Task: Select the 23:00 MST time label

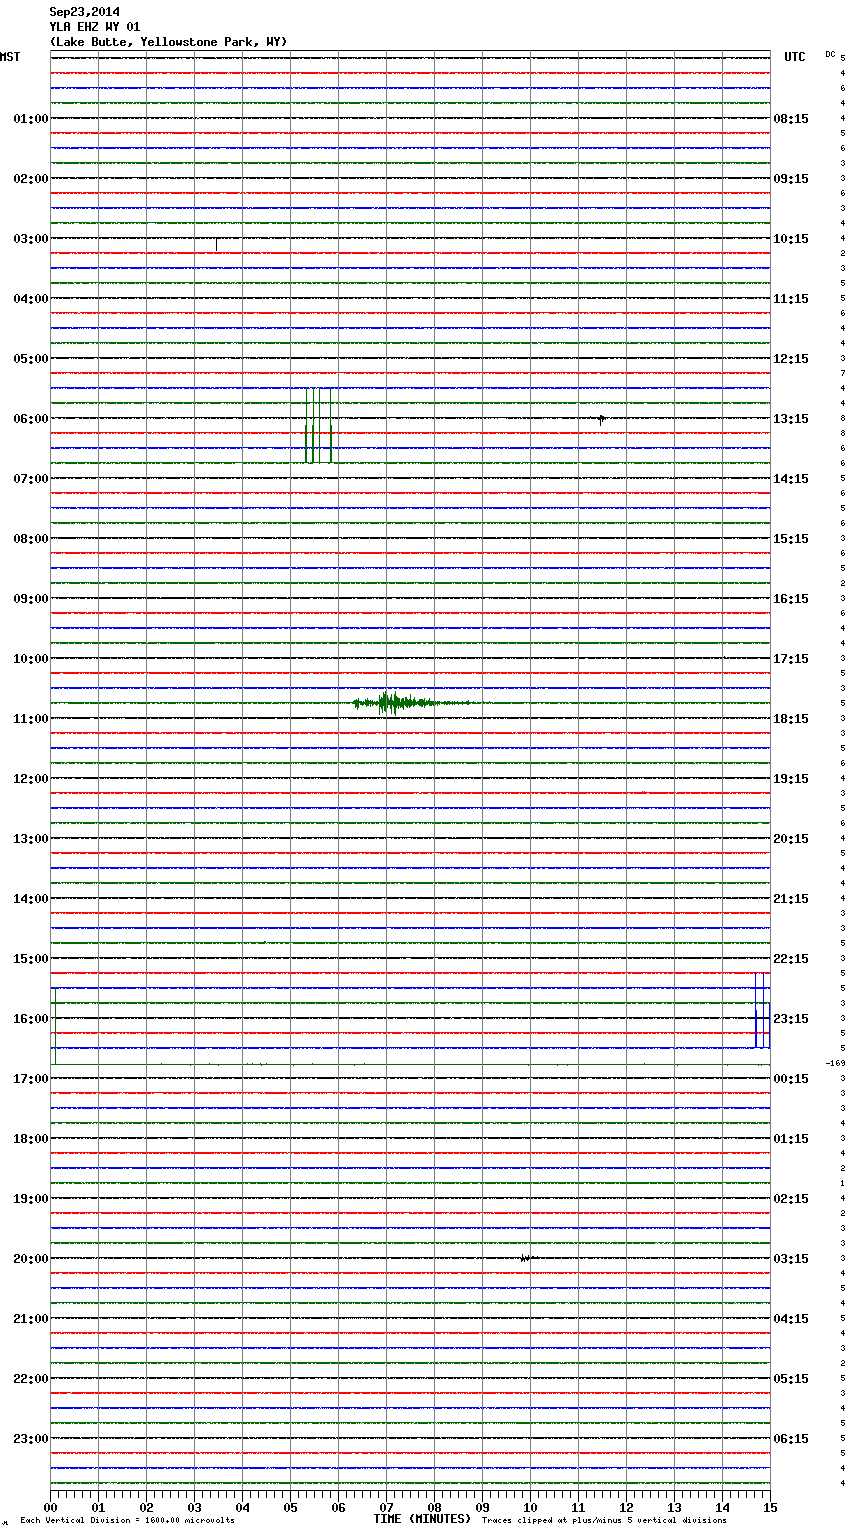Action: [x=31, y=1439]
